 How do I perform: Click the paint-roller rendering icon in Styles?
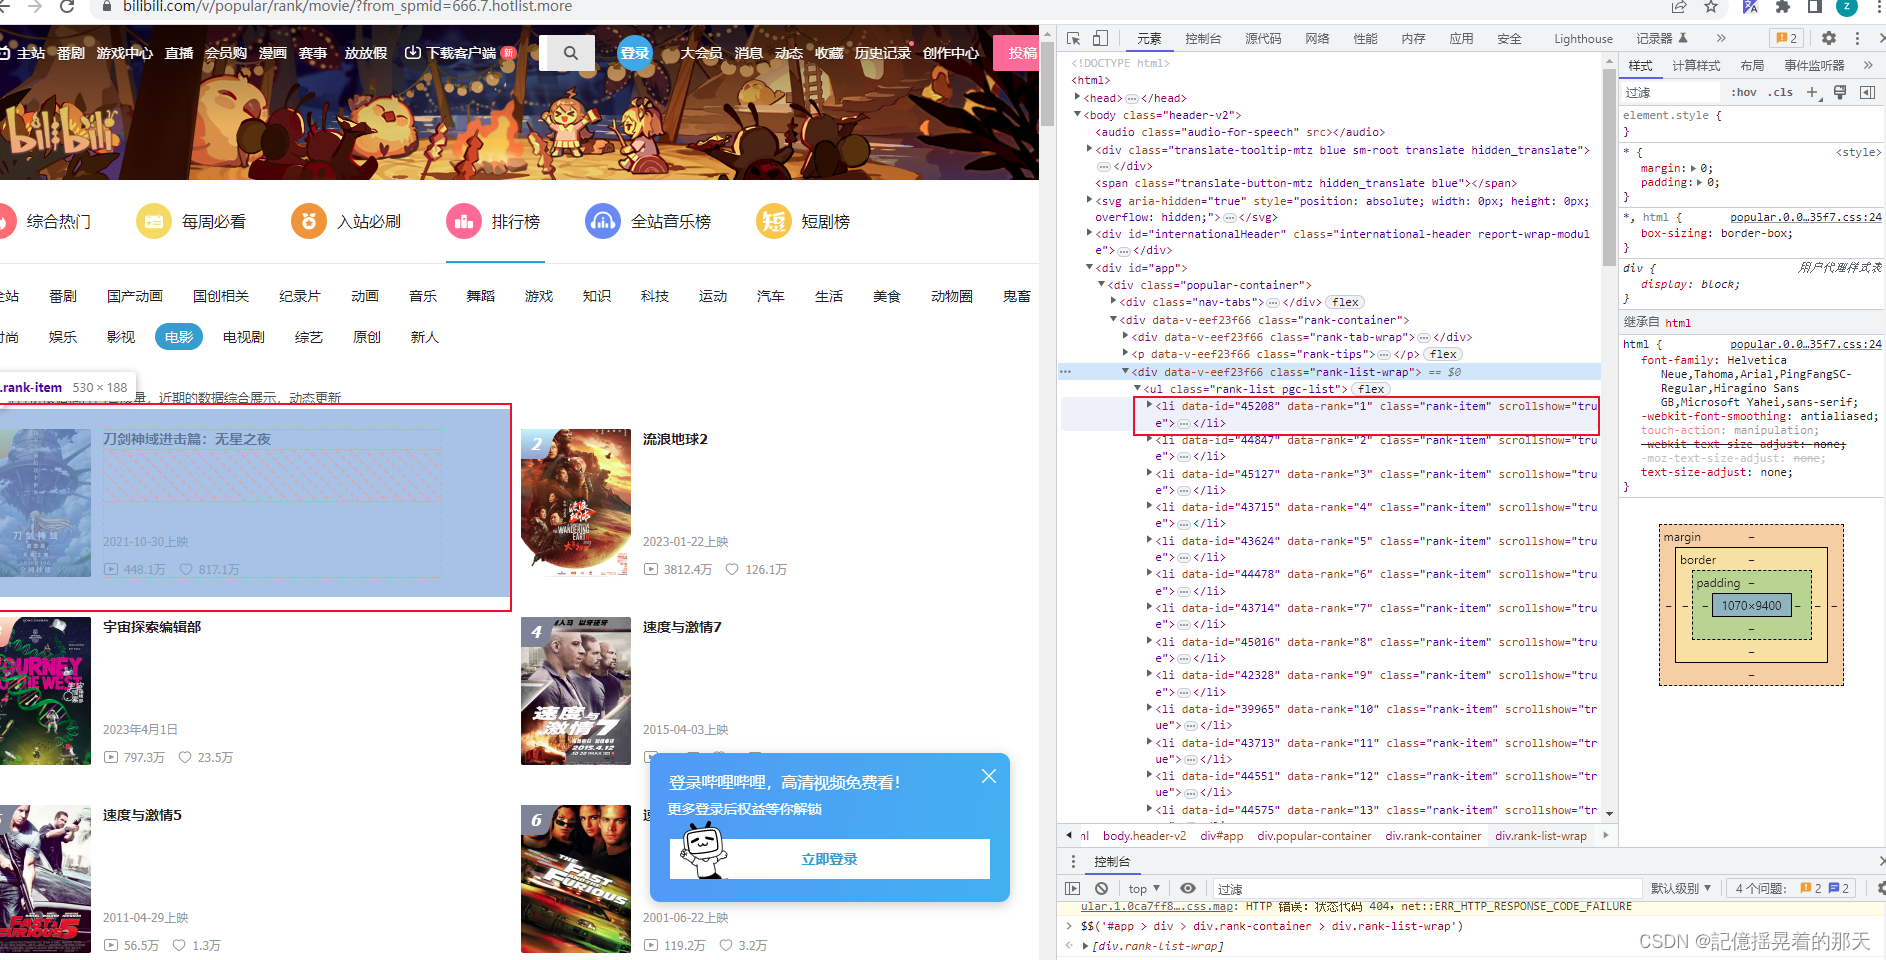tap(1840, 92)
